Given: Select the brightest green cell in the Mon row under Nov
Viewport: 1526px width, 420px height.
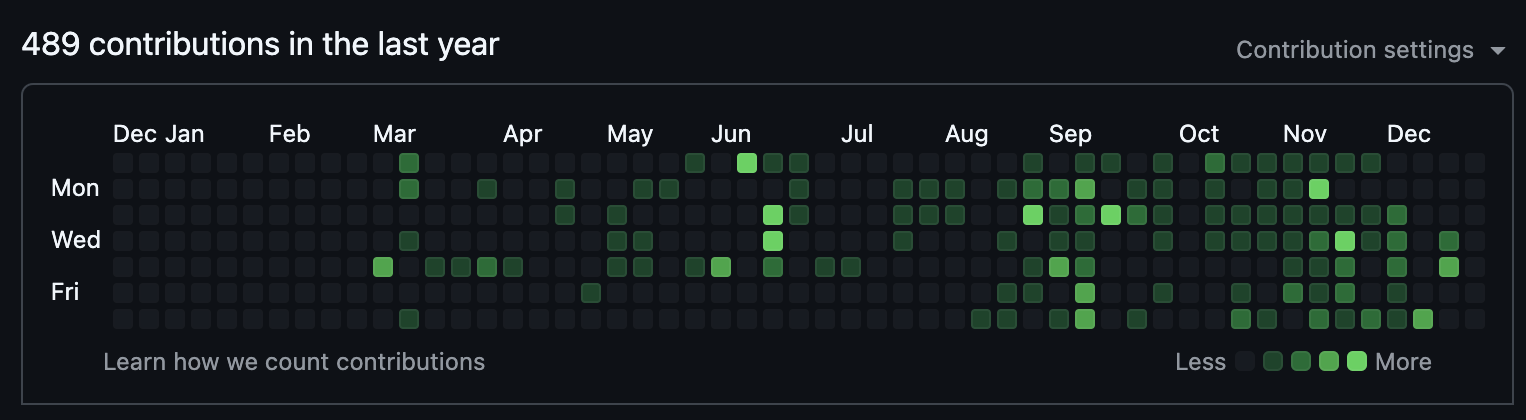Looking at the screenshot, I should (1319, 189).
